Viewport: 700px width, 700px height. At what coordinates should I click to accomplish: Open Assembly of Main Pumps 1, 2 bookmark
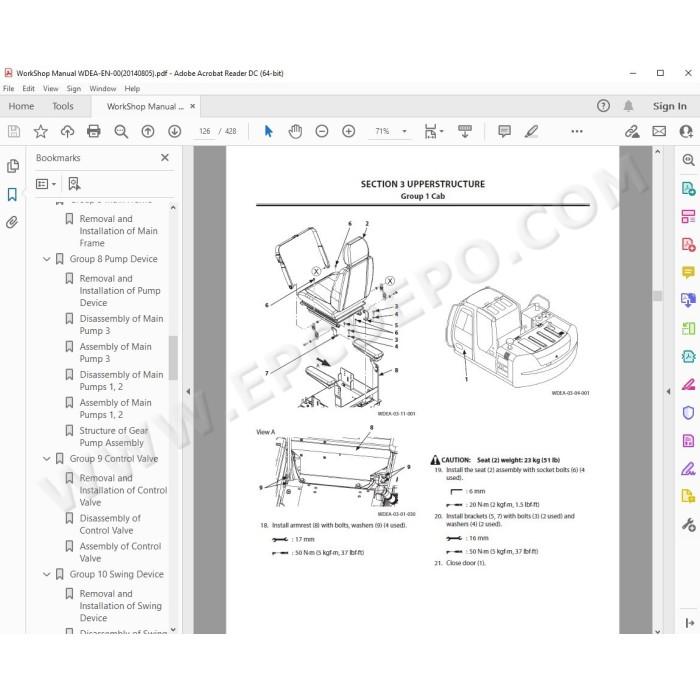click(115, 408)
